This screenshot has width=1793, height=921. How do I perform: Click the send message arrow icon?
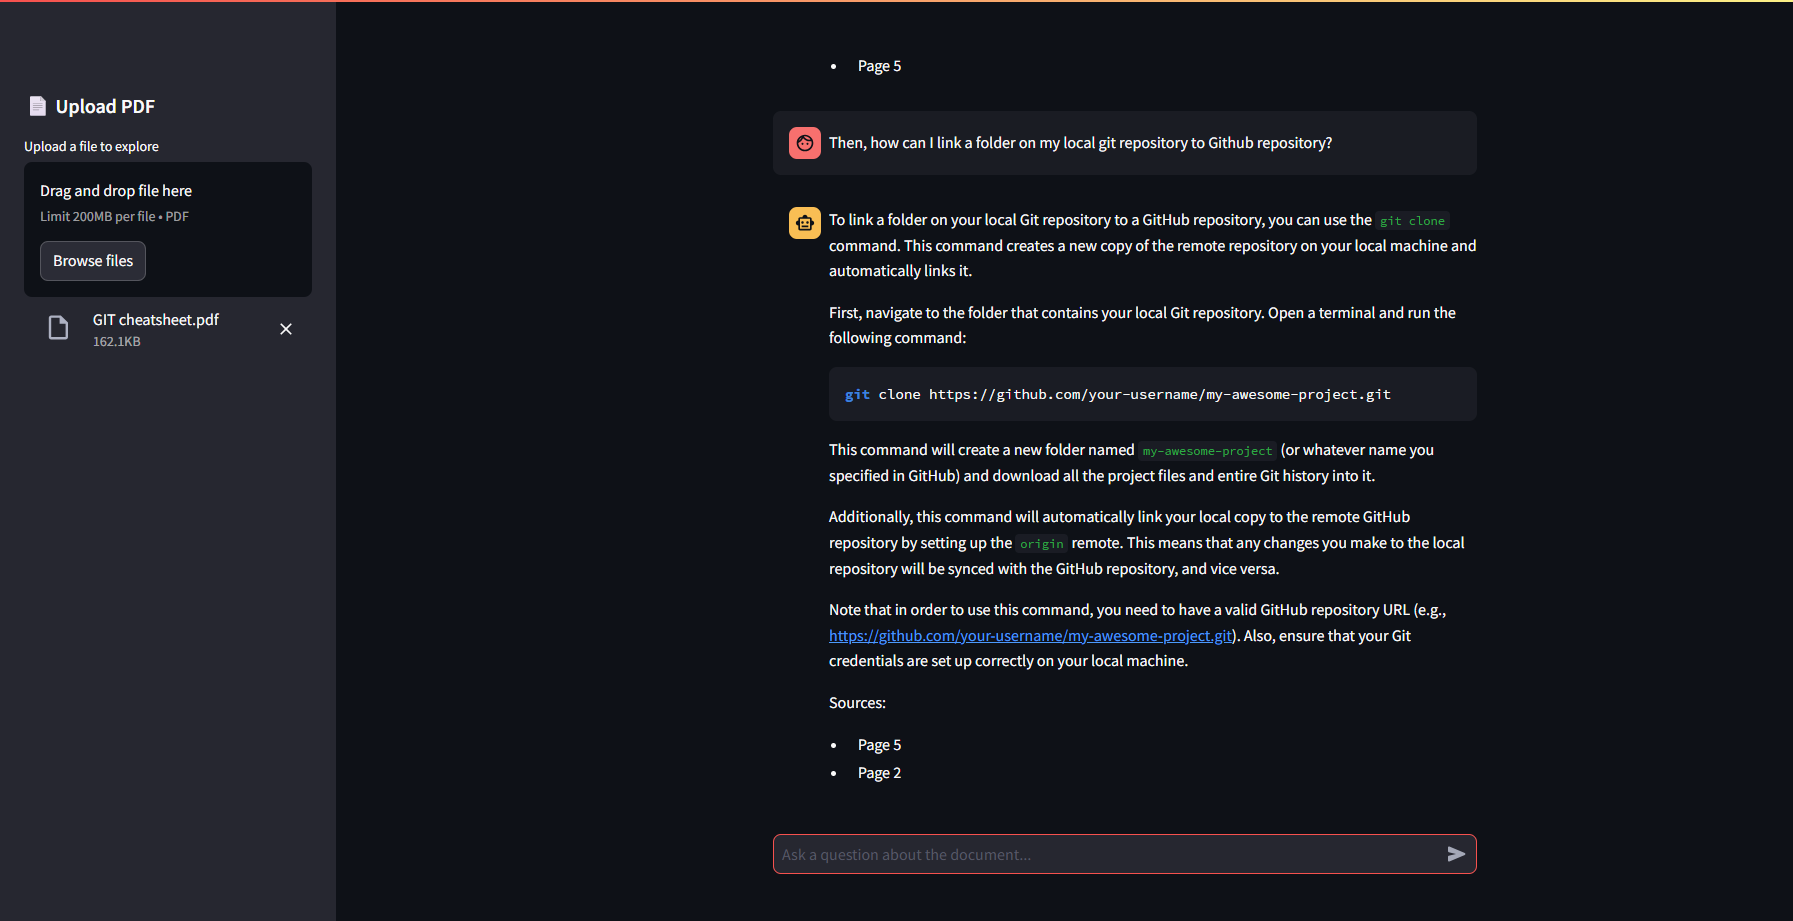[1456, 854]
